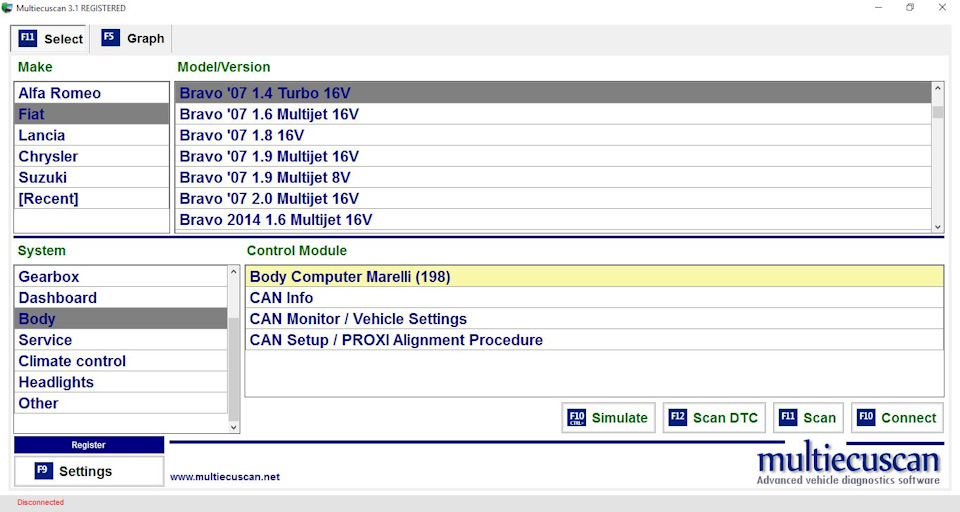Select [Recent] in Make list

click(x=91, y=198)
